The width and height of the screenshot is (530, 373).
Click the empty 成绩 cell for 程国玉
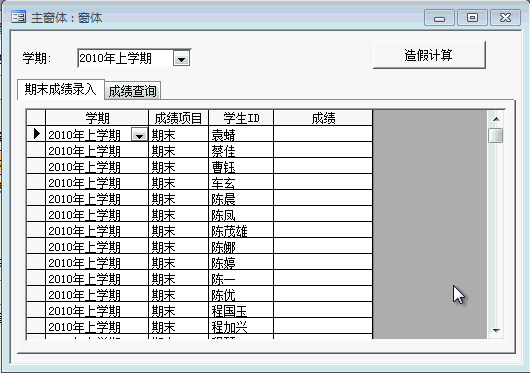point(323,310)
